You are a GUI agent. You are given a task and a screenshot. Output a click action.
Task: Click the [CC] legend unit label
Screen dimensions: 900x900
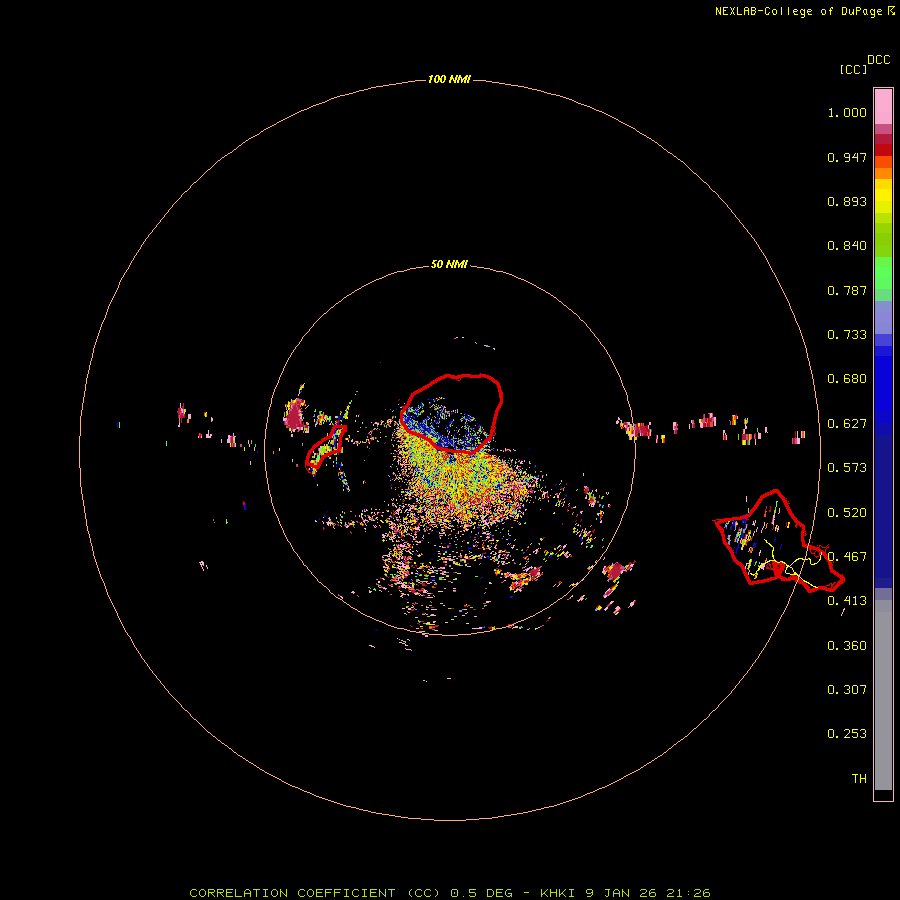coord(853,69)
